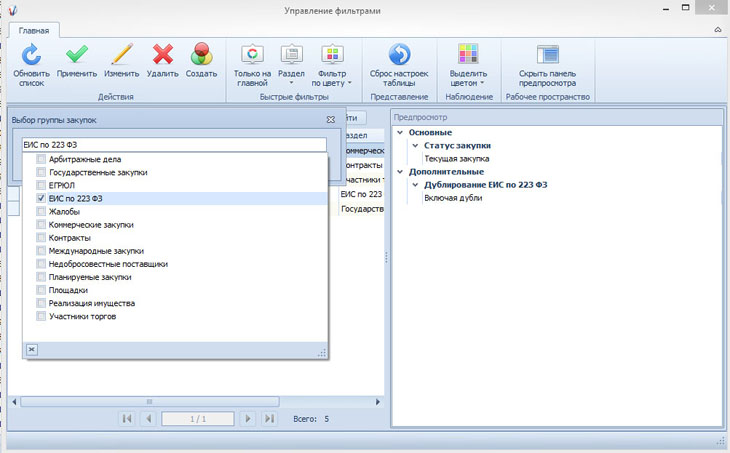
Task: Click the red Удалить cross icon
Action: click(x=162, y=55)
